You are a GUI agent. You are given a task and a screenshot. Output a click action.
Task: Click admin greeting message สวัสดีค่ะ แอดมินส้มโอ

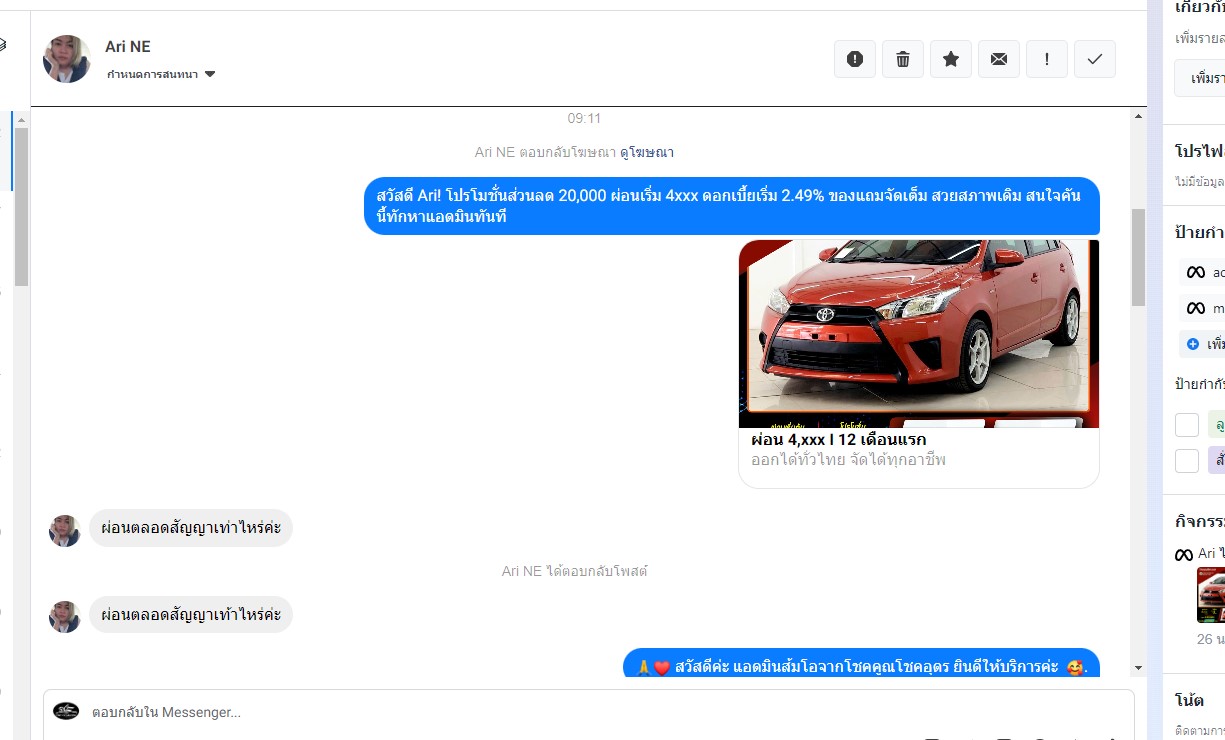862,664
